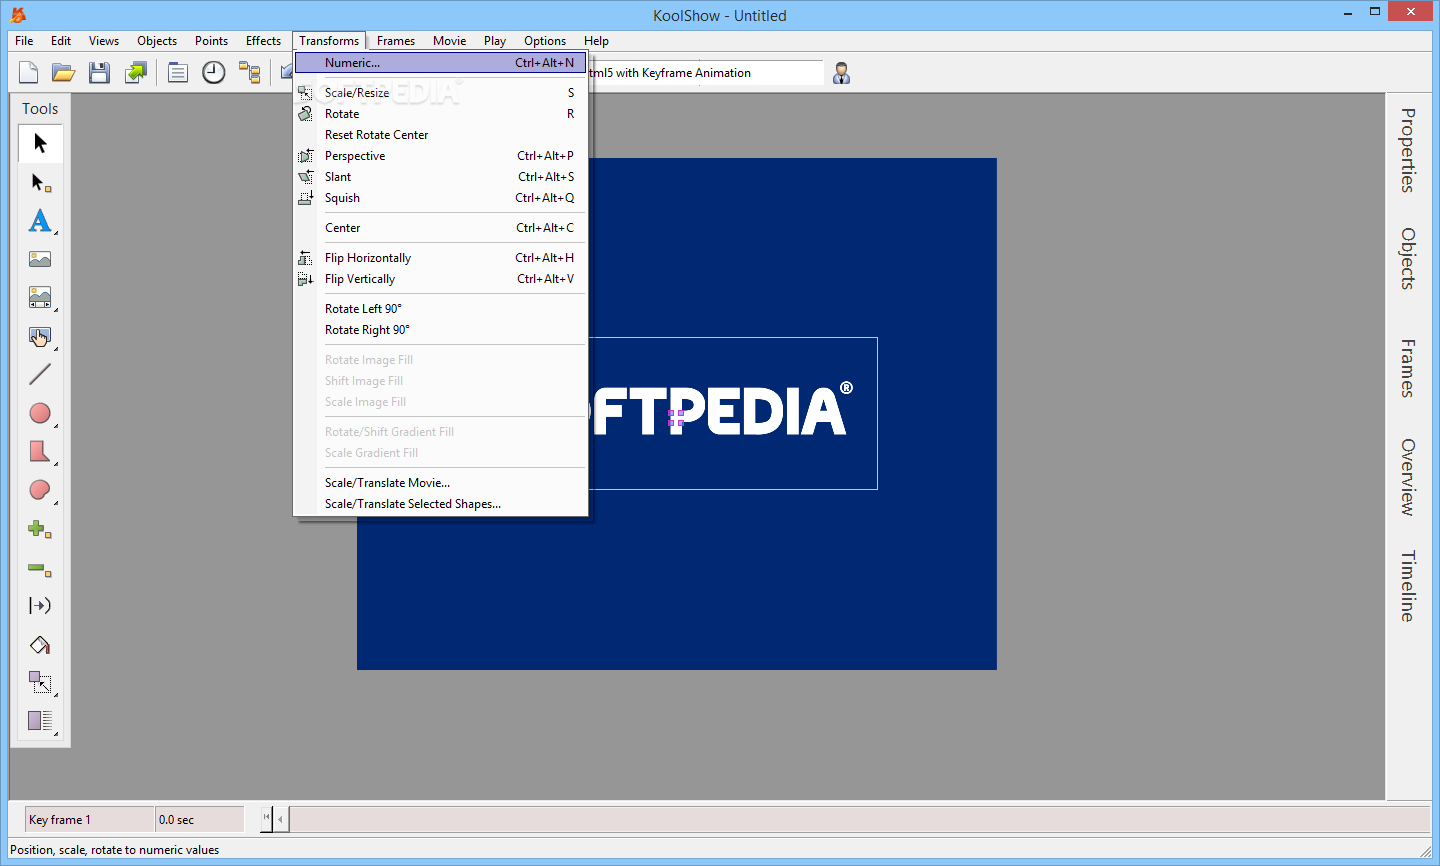Image resolution: width=1440 pixels, height=866 pixels.
Task: Expand the Properties side panel
Action: point(1408,150)
